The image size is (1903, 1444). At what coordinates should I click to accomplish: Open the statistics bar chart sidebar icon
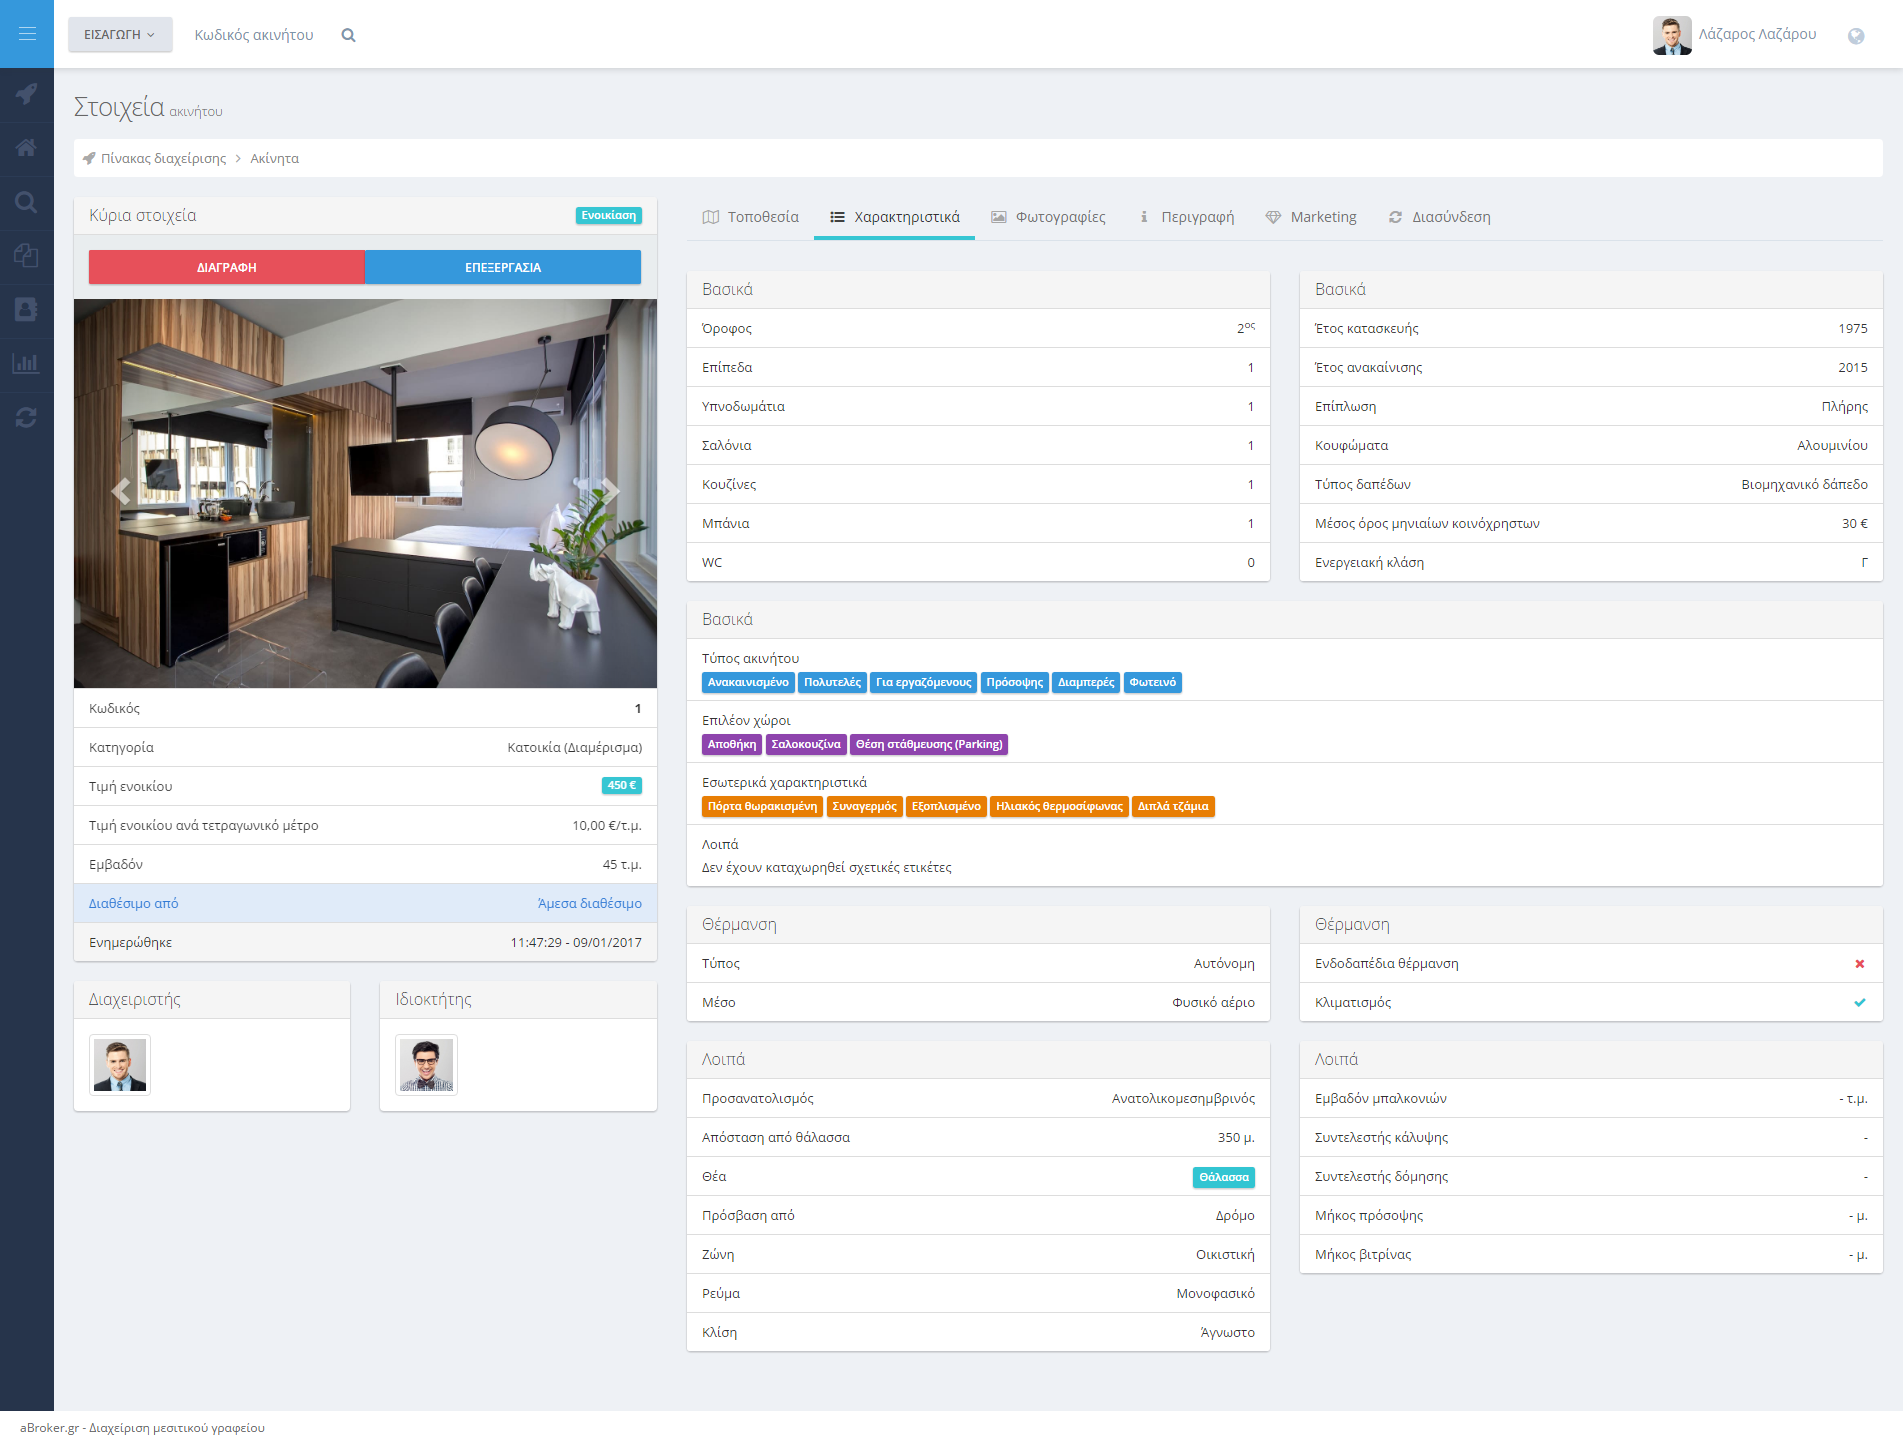point(27,364)
